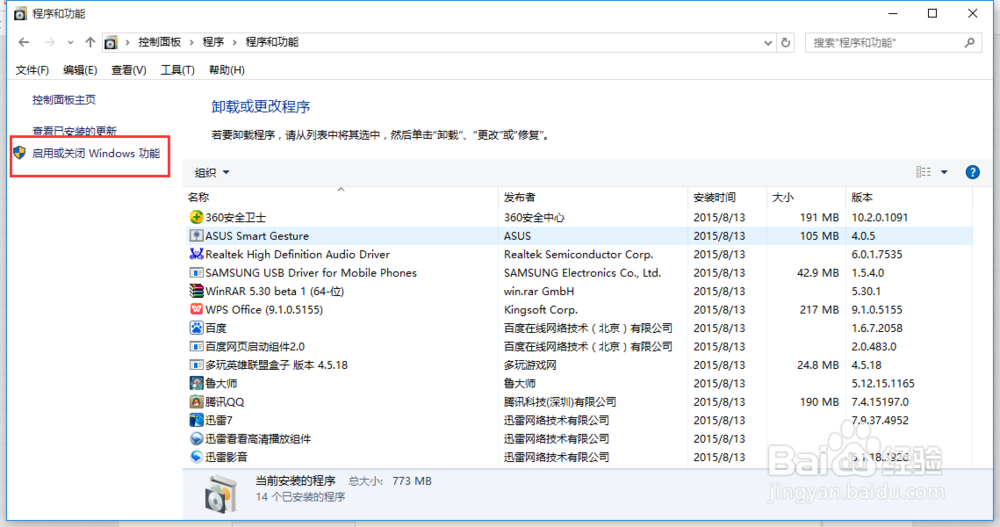The width and height of the screenshot is (1000, 527).
Task: Select the Kingsoft Corp. publisher cell
Action: coord(541,309)
